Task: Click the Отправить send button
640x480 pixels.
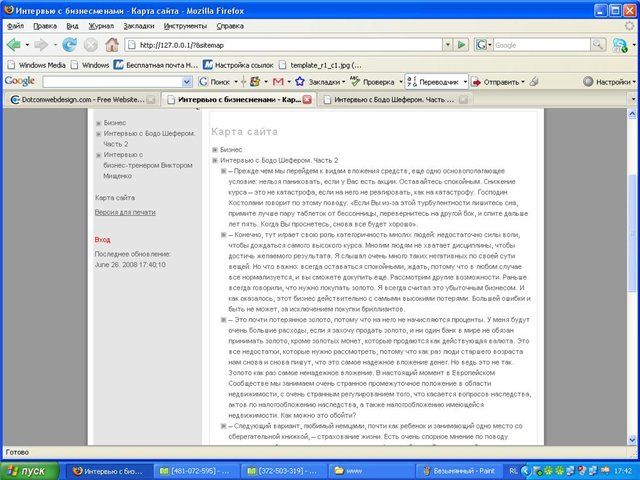Action: (496, 82)
